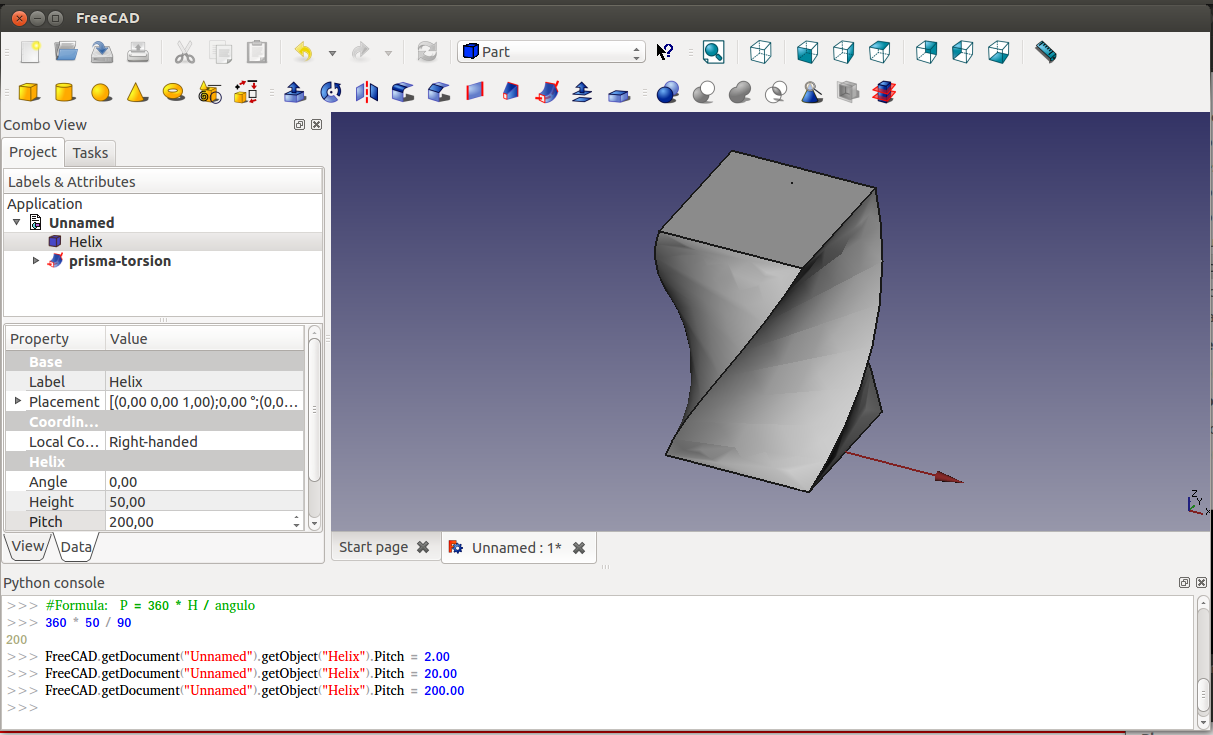Collapse the Unnamed document tree node
1213x735 pixels.
pyautogui.click(x=17, y=223)
